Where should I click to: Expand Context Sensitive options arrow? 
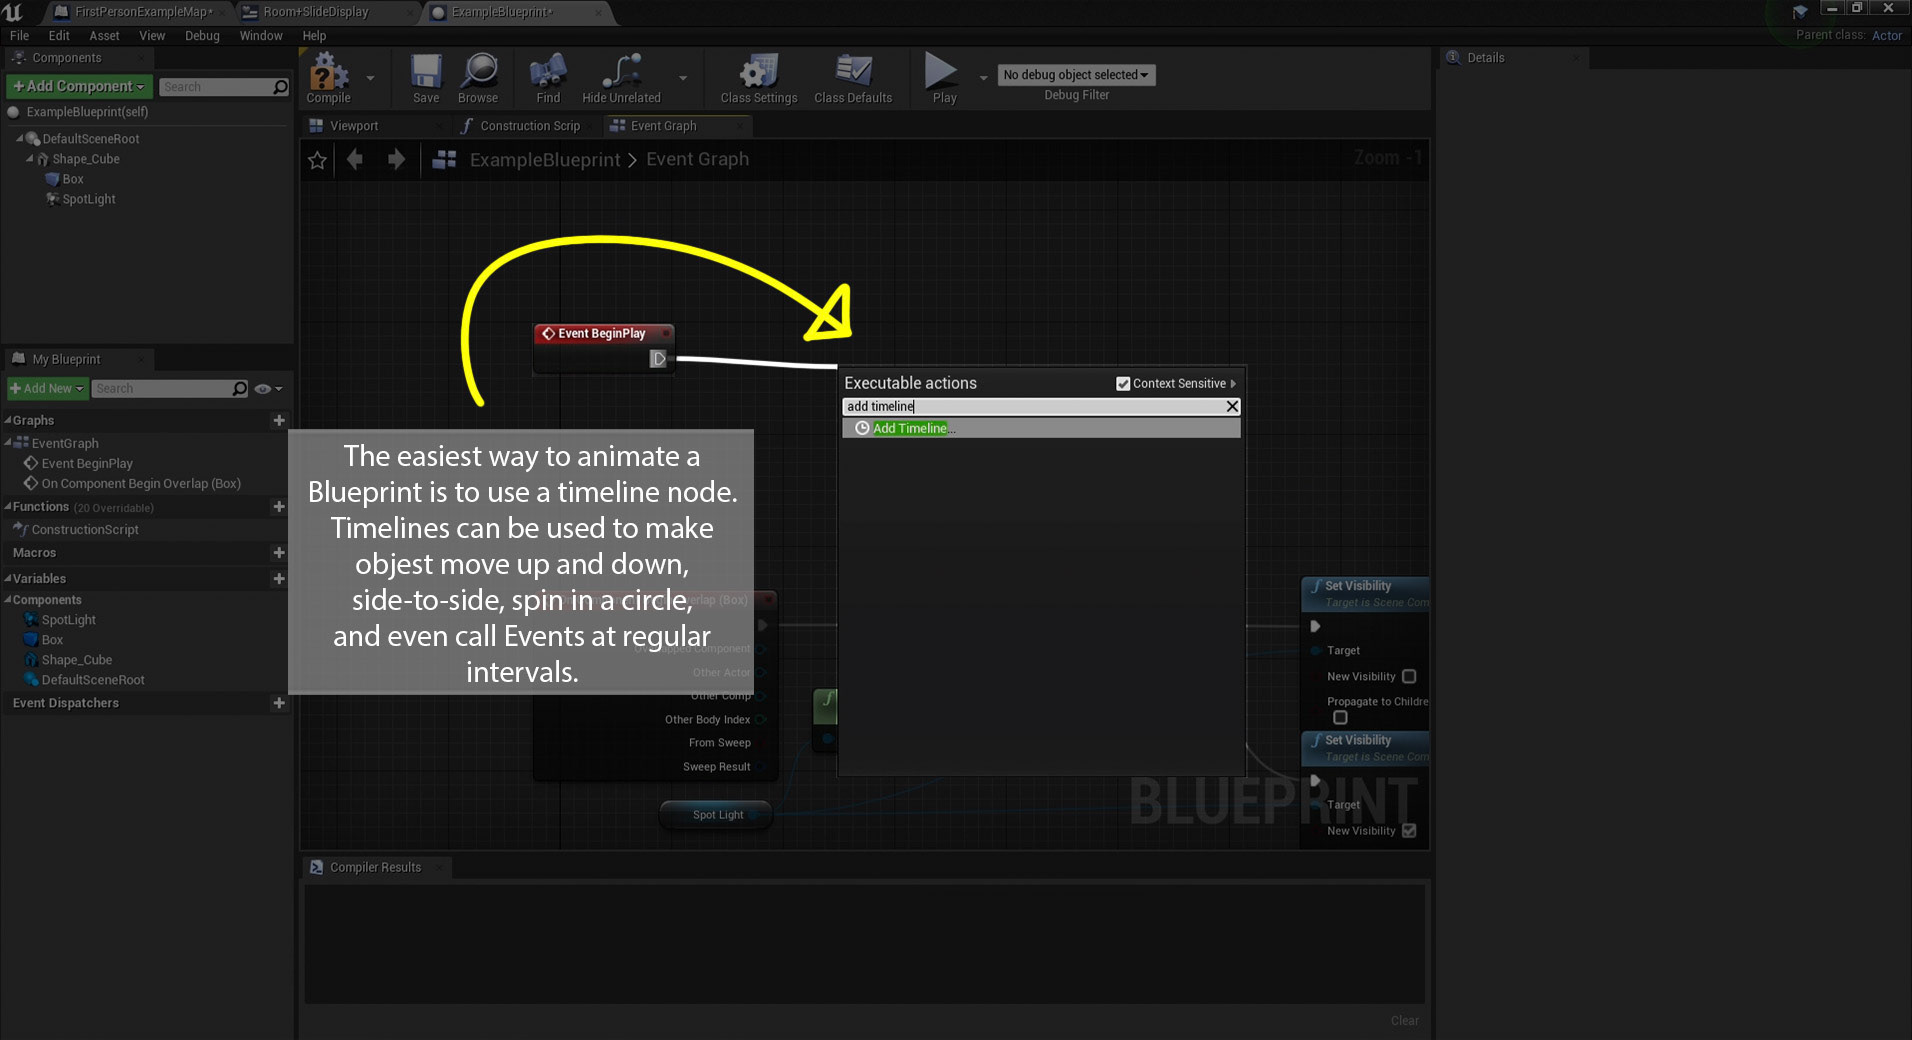(x=1233, y=383)
